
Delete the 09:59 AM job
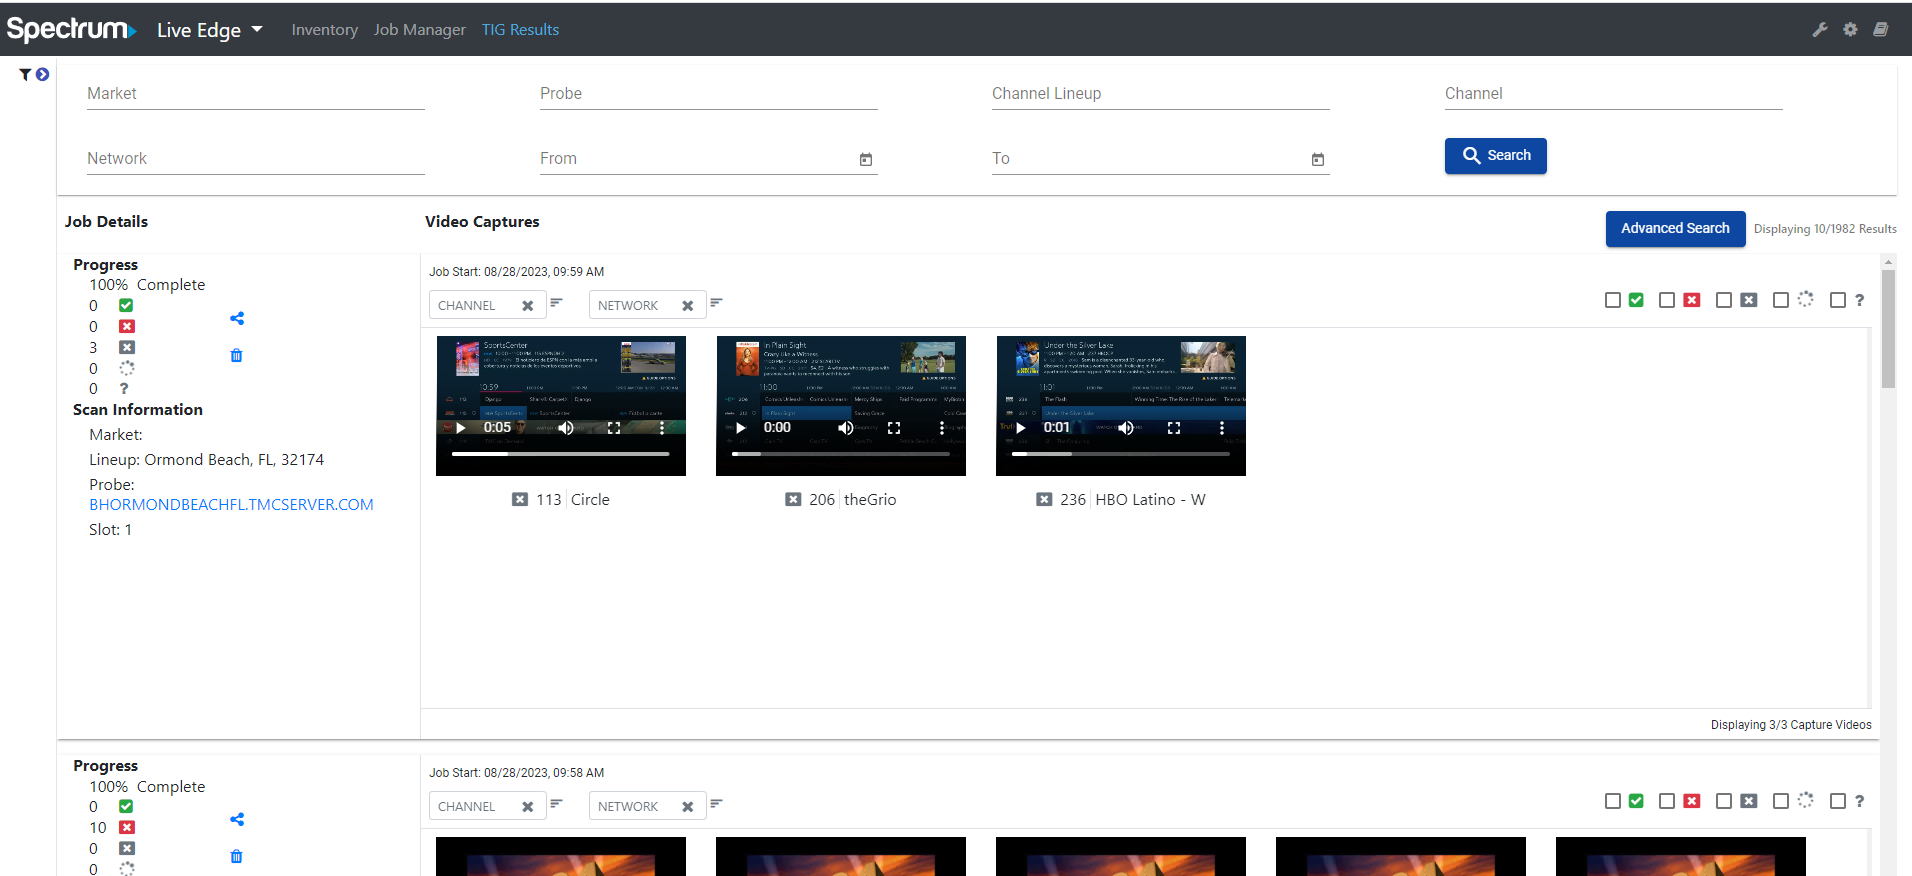click(237, 355)
